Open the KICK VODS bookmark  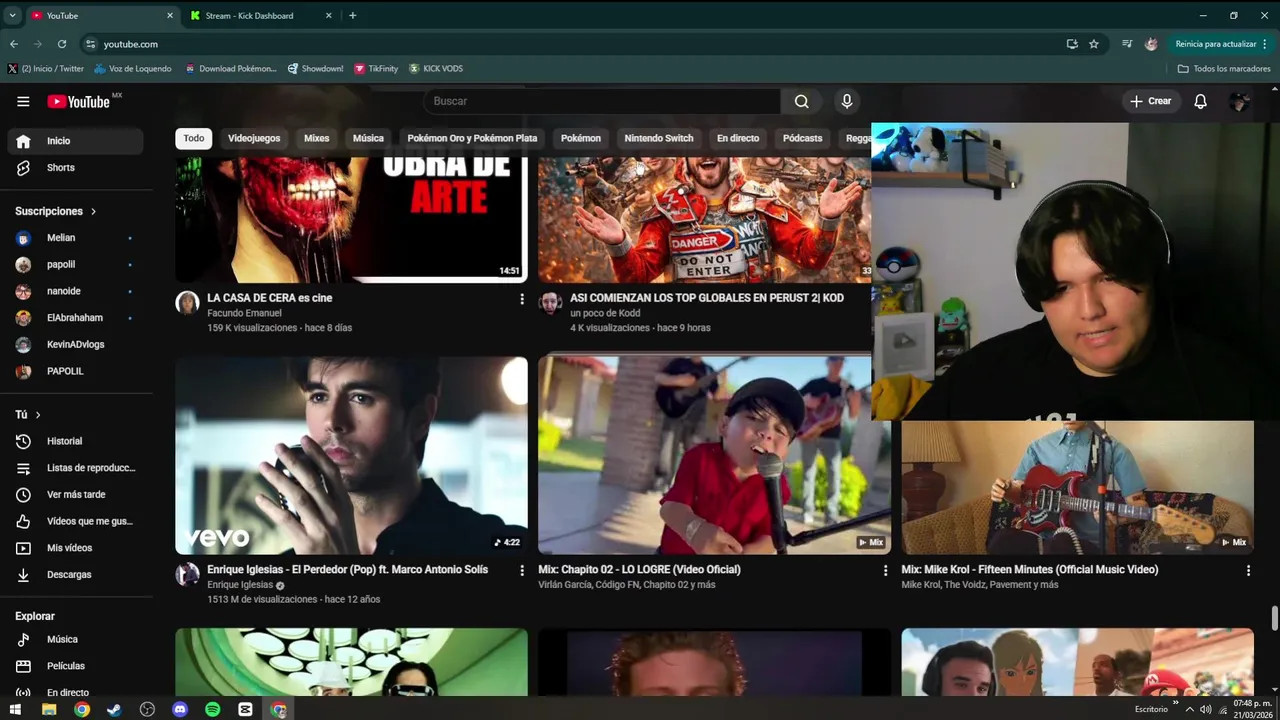coord(436,69)
